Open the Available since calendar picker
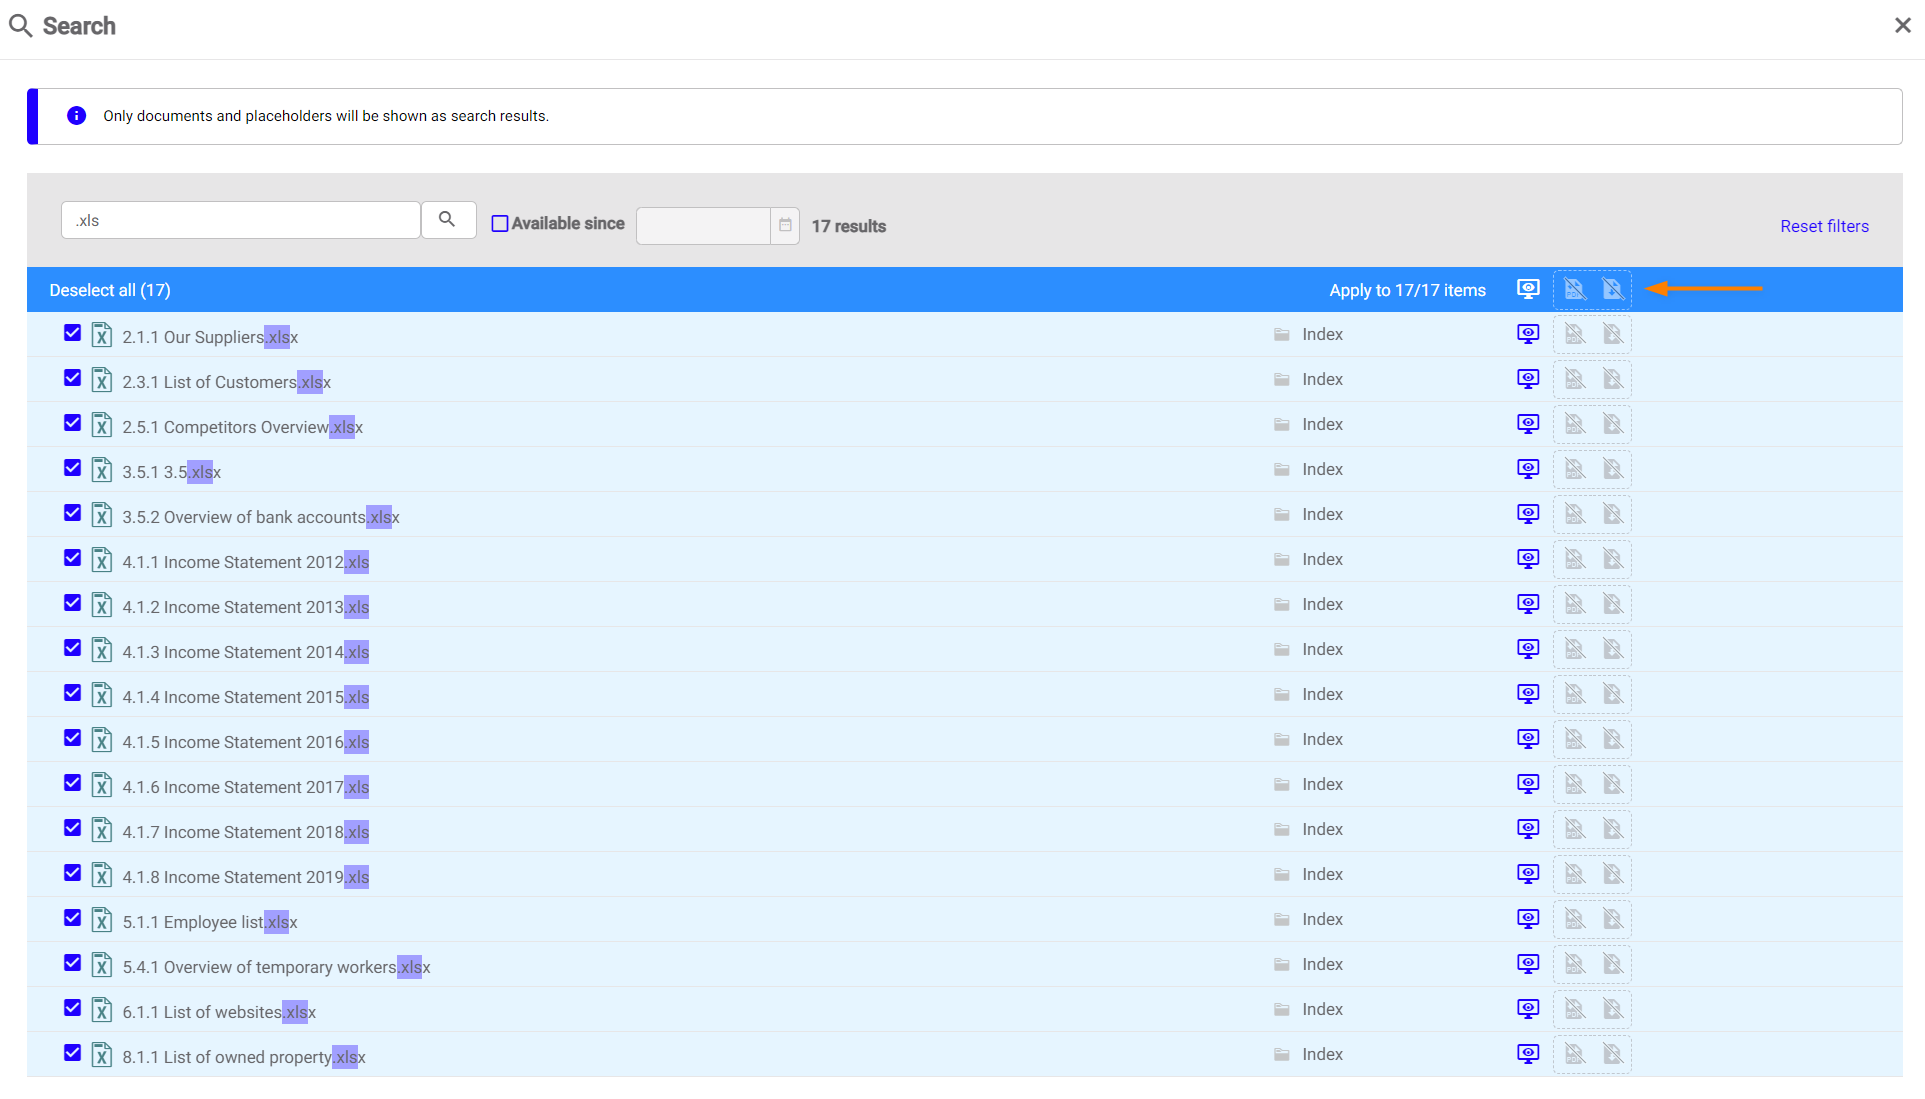This screenshot has height=1099, width=1925. 785,225
